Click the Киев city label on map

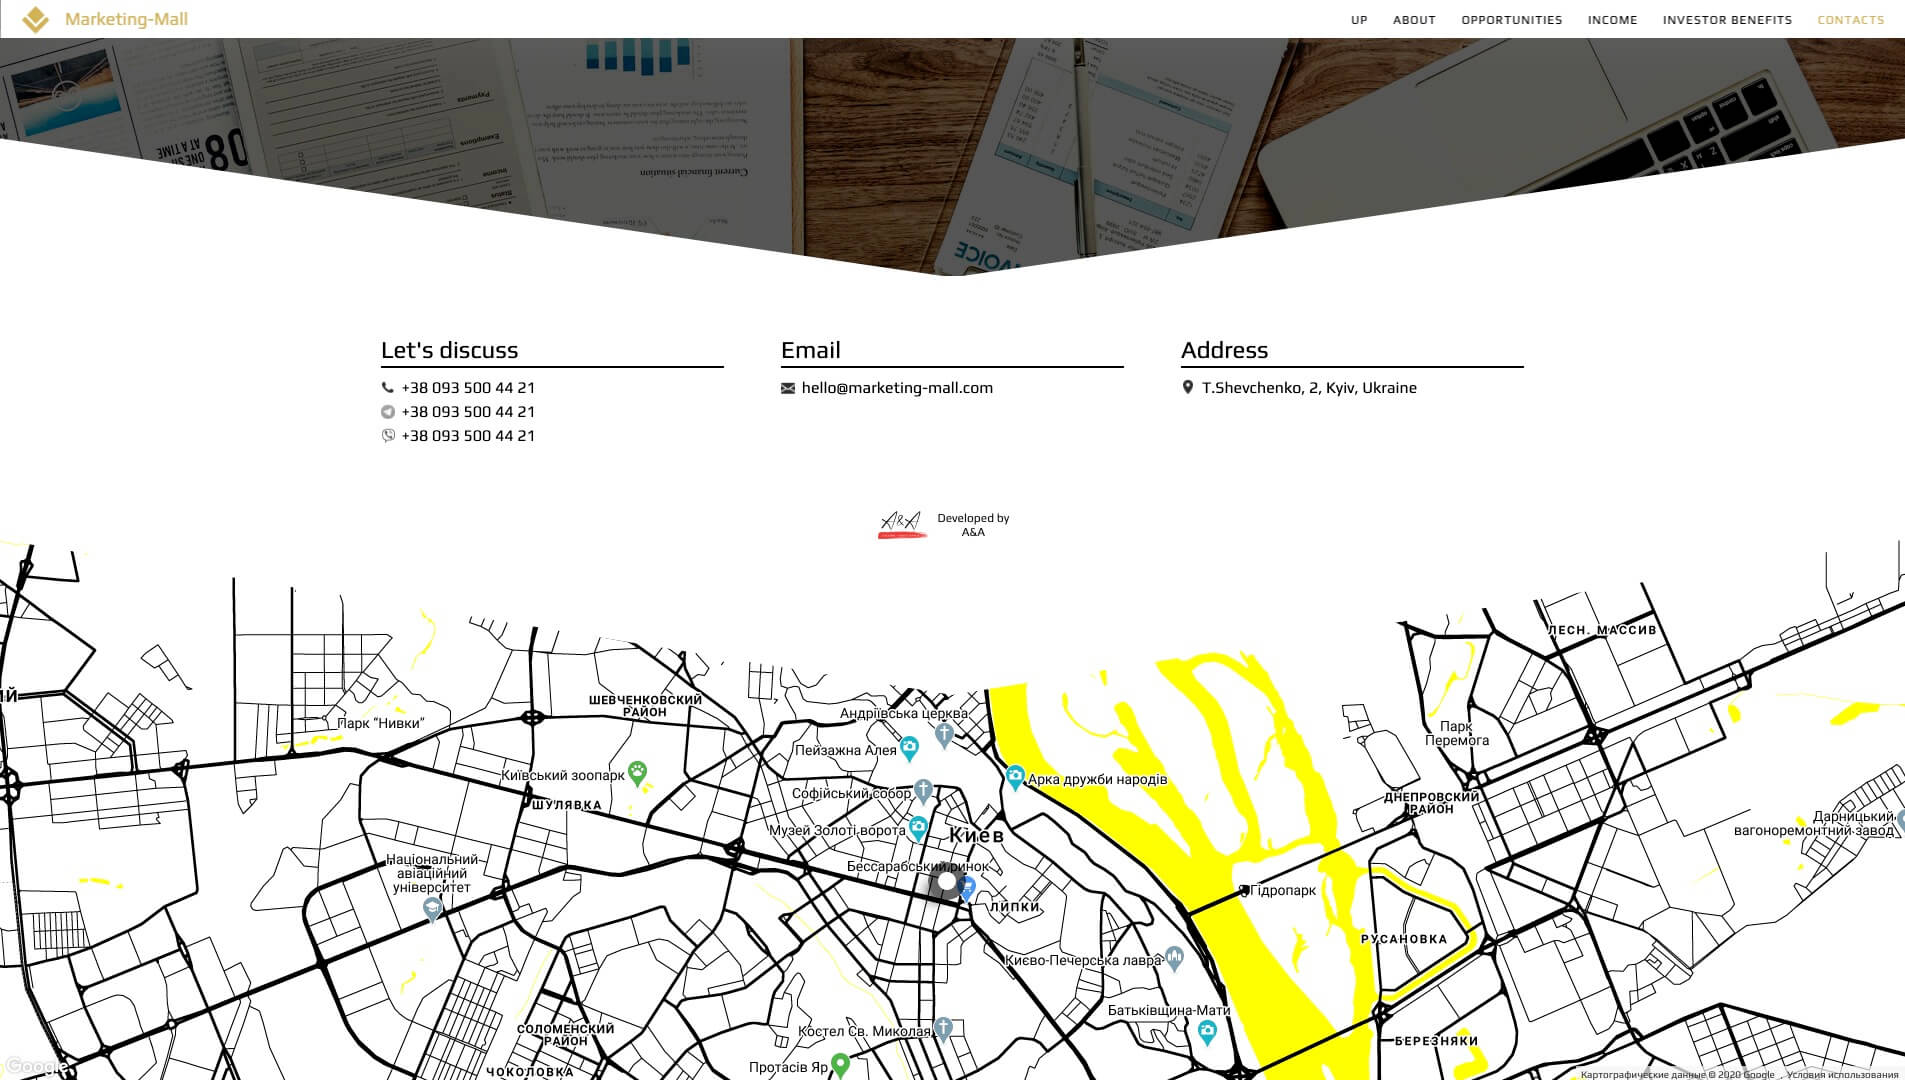[976, 835]
